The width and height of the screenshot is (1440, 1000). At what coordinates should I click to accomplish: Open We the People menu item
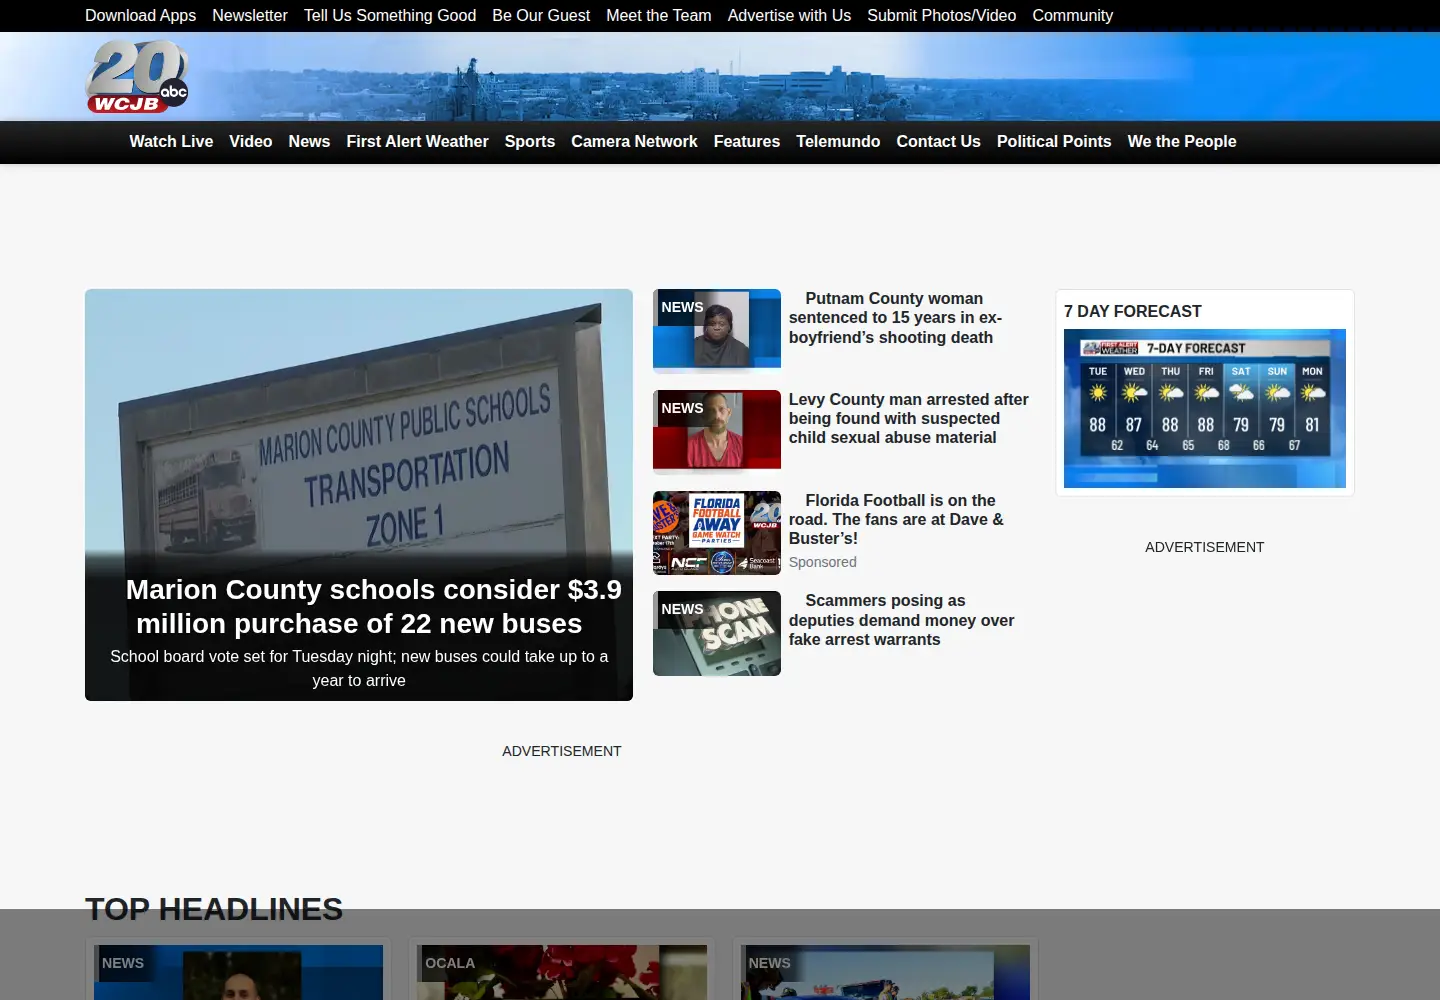[x=1182, y=142]
